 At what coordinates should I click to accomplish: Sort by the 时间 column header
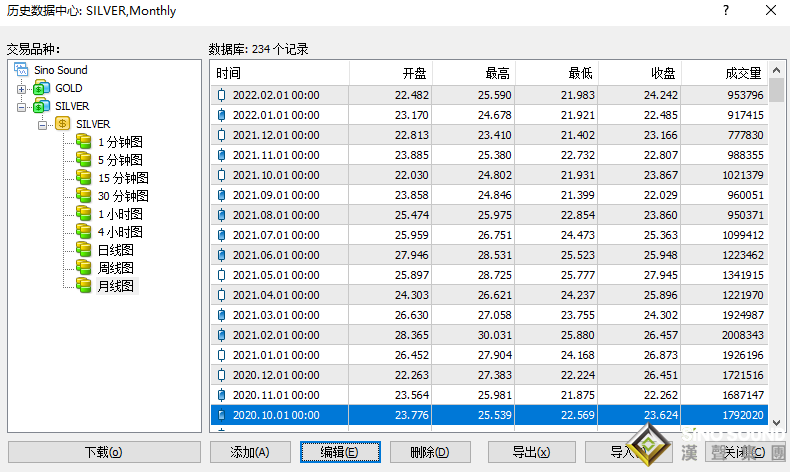(x=280, y=74)
